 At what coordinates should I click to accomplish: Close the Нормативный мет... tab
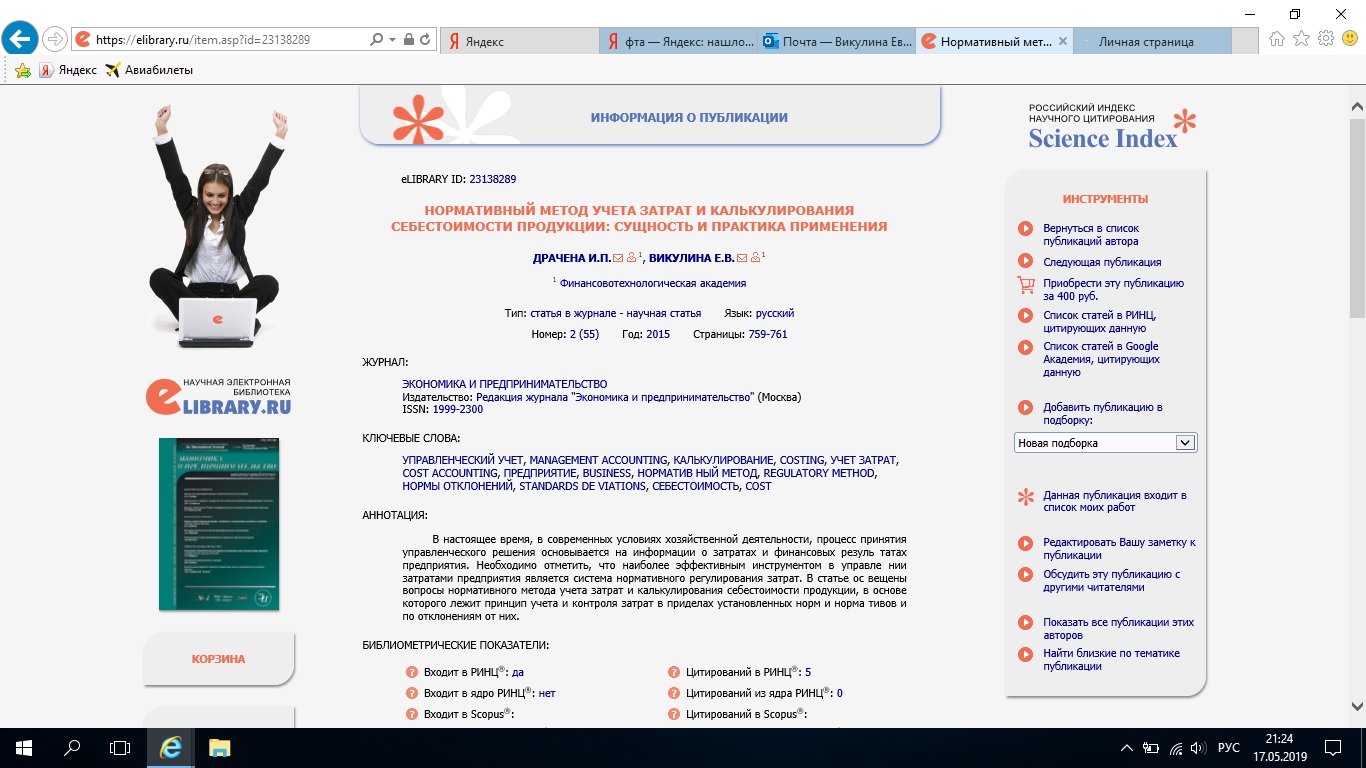click(1062, 41)
